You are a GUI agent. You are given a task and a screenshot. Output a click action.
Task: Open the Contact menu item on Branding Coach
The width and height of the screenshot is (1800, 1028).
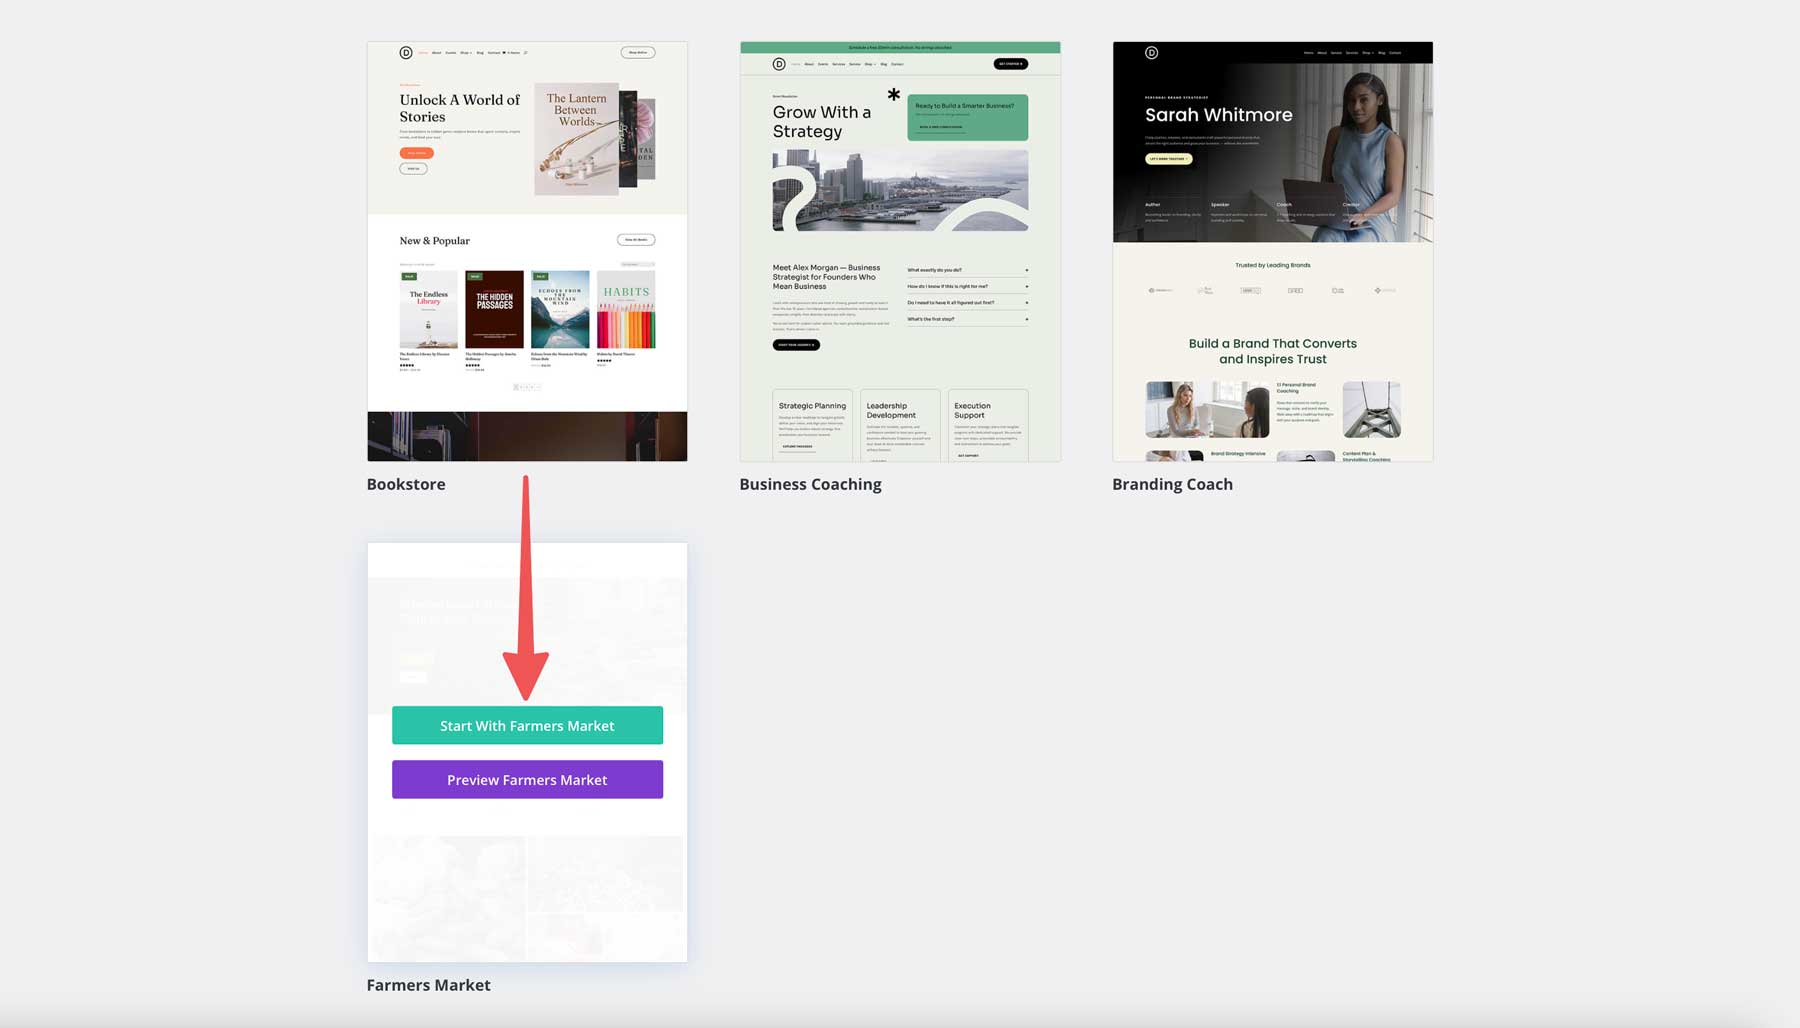click(1396, 53)
